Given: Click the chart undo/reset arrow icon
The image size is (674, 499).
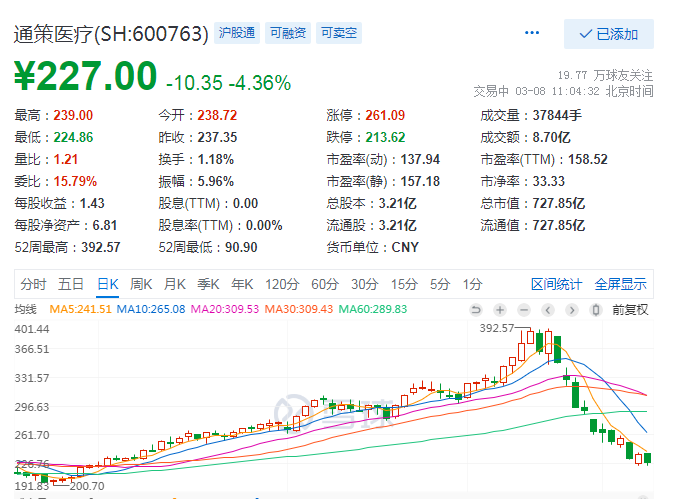Looking at the screenshot, I should point(475,309).
